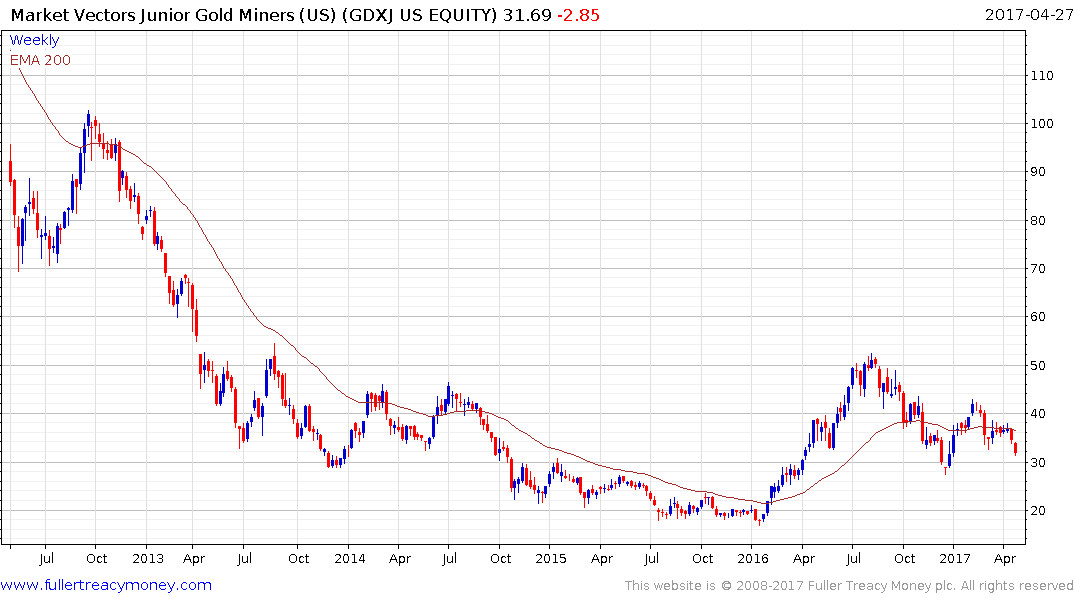Select the 90 price axis label
Screen dimensions: 1075x600
(1038, 172)
